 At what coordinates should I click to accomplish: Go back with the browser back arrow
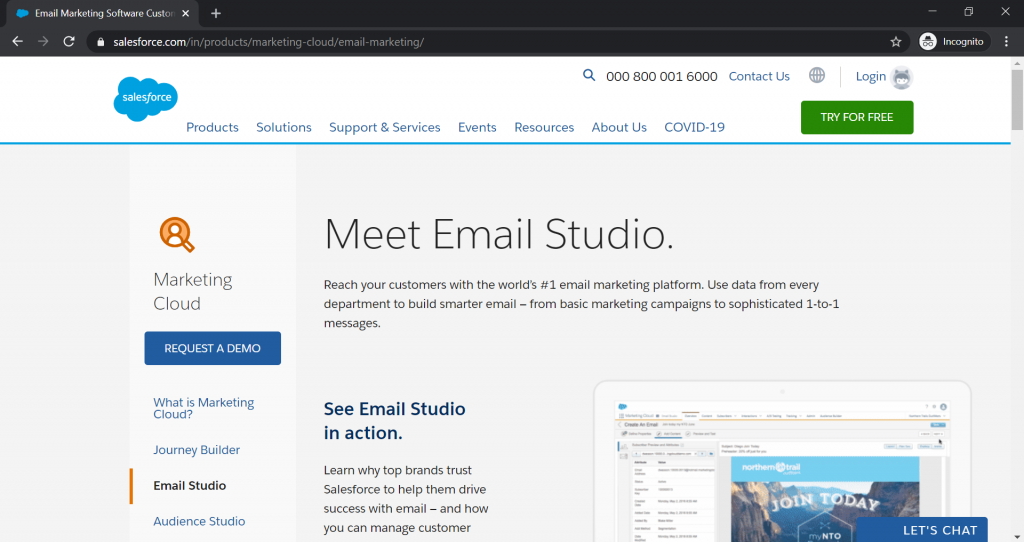18,41
